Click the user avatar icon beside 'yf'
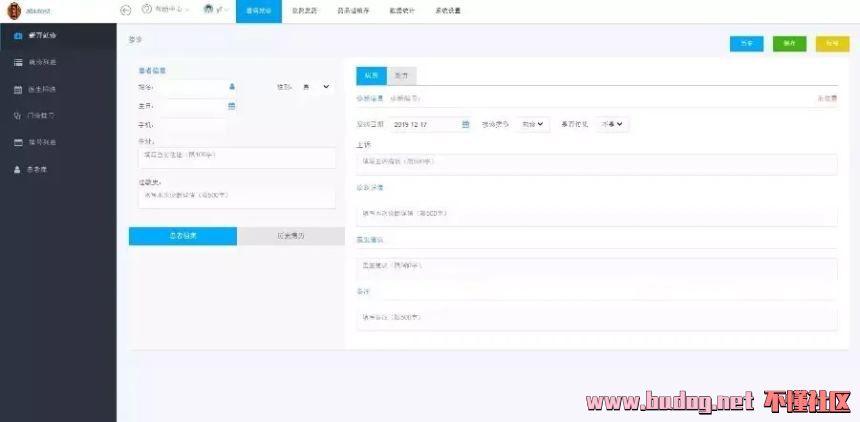Image resolution: width=860 pixels, height=422 pixels. click(208, 9)
